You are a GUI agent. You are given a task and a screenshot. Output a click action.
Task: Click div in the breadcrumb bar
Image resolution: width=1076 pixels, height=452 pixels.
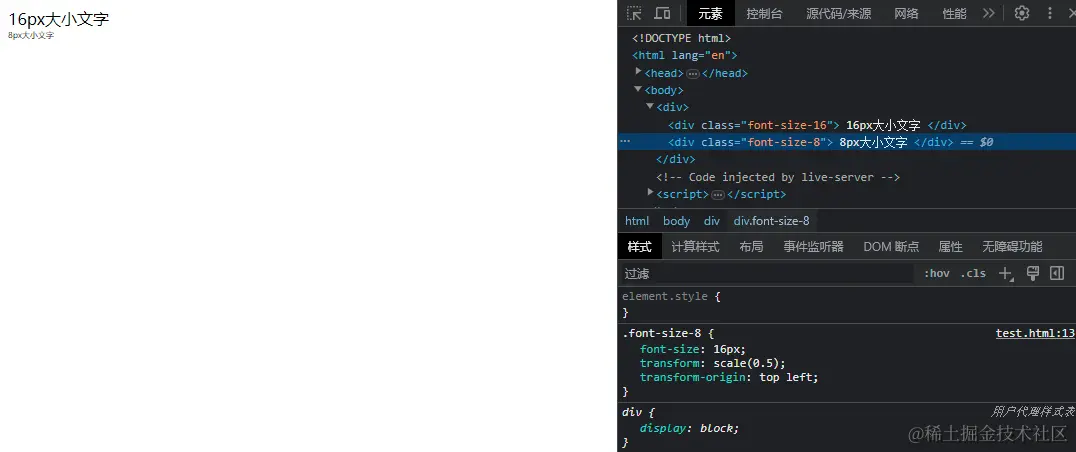(x=712, y=221)
